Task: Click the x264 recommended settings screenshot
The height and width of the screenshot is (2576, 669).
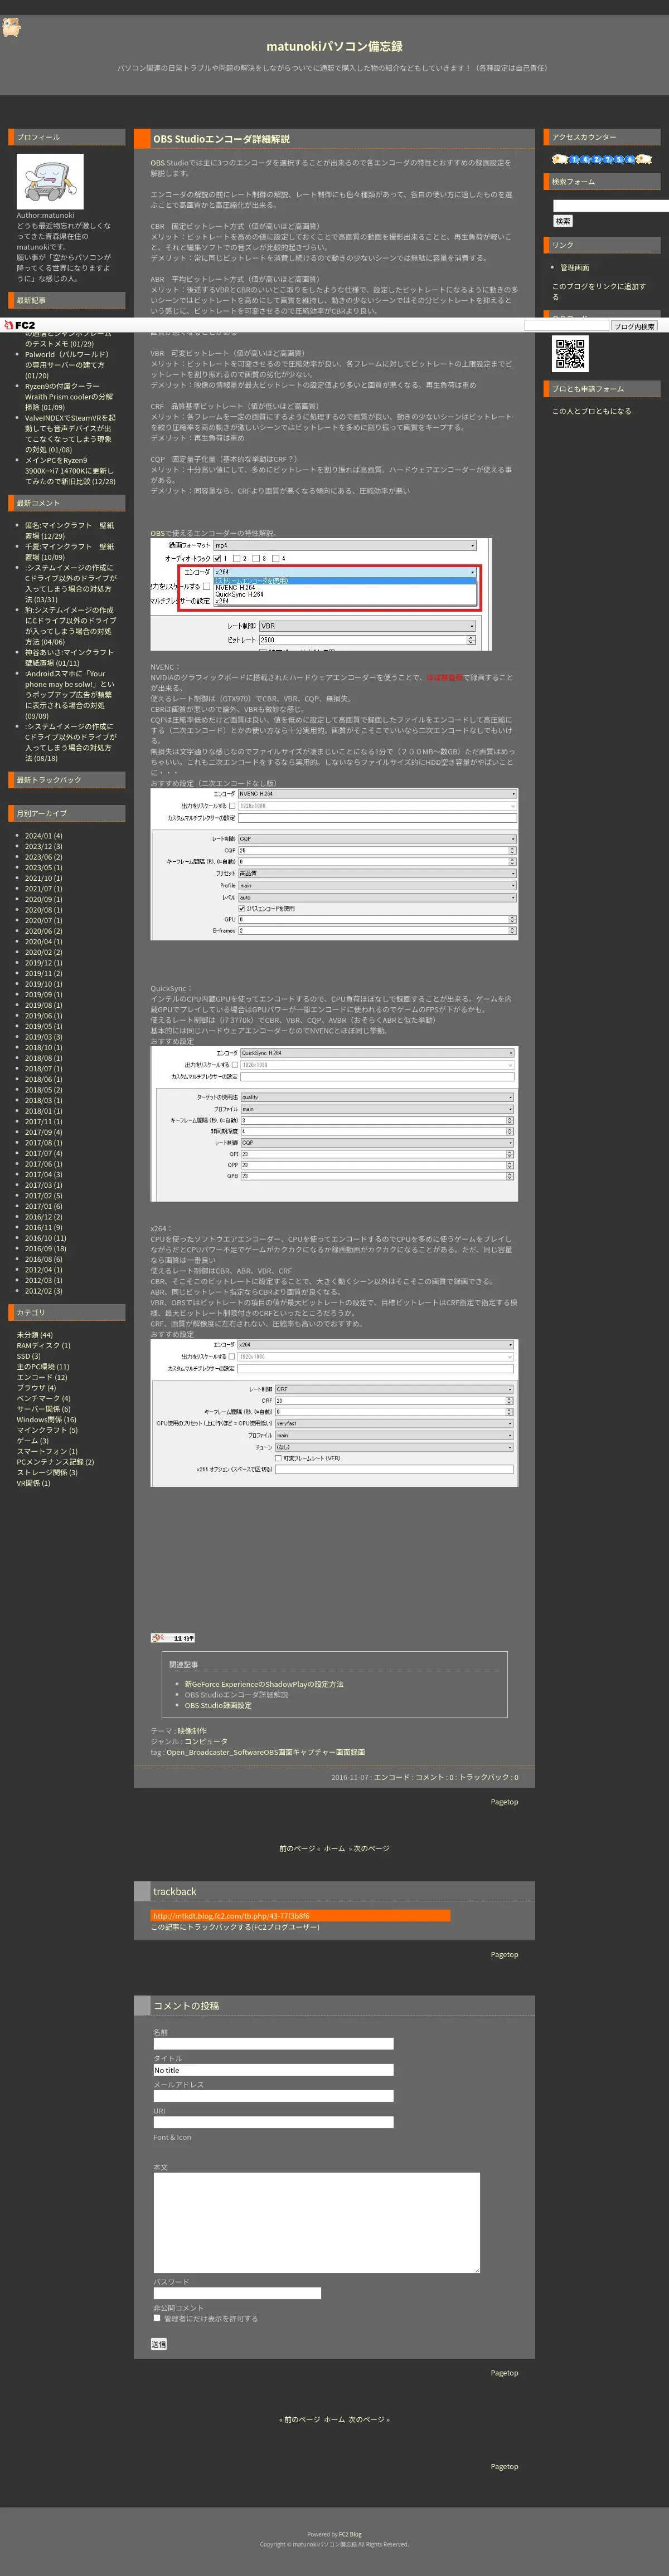Action: (x=334, y=1412)
